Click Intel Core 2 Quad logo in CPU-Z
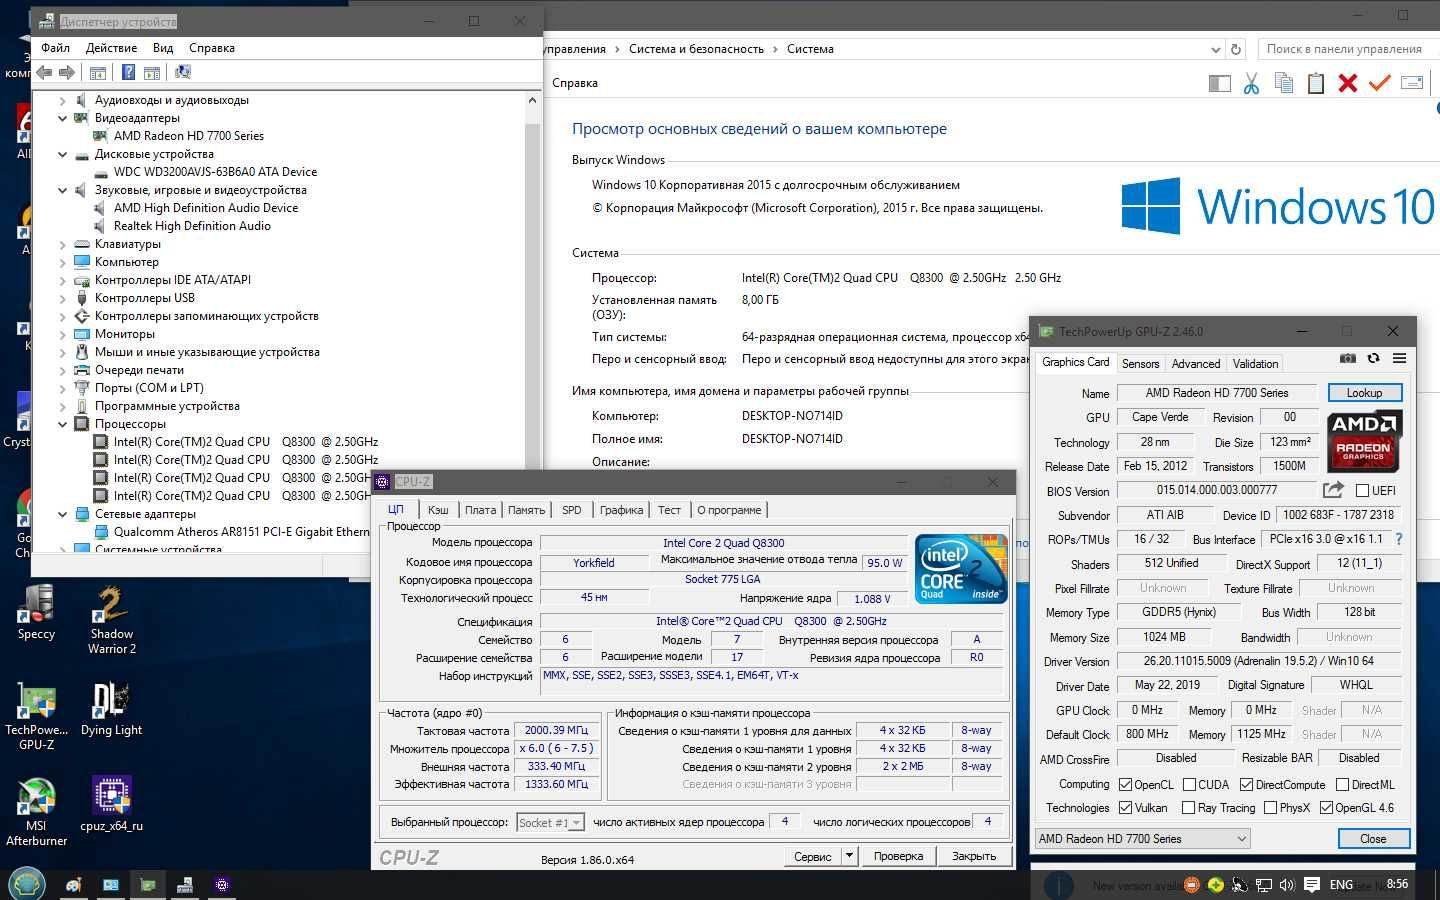This screenshot has height=900, width=1440. pyautogui.click(x=961, y=569)
